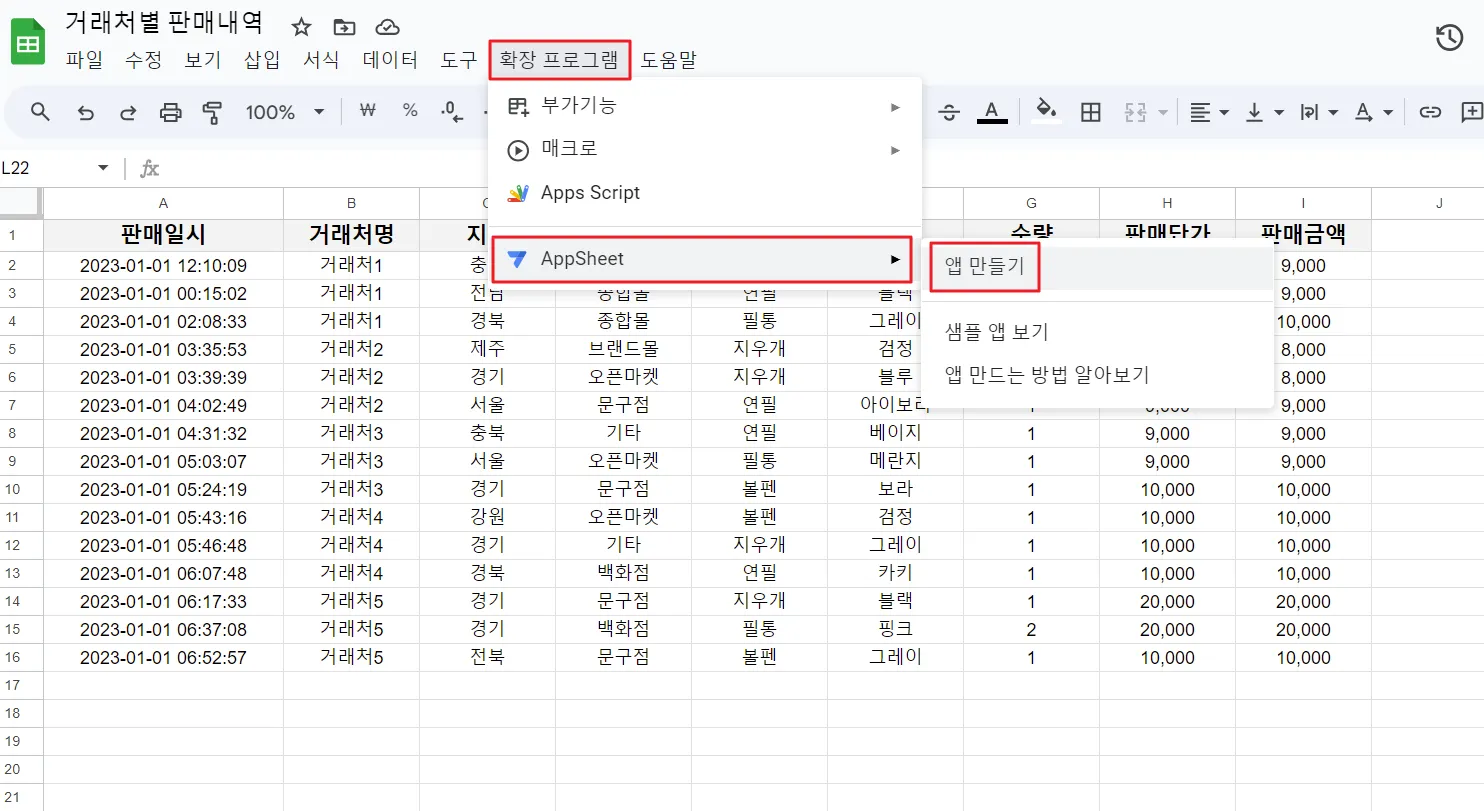Expand the 부가기능 submenu

tap(705, 106)
